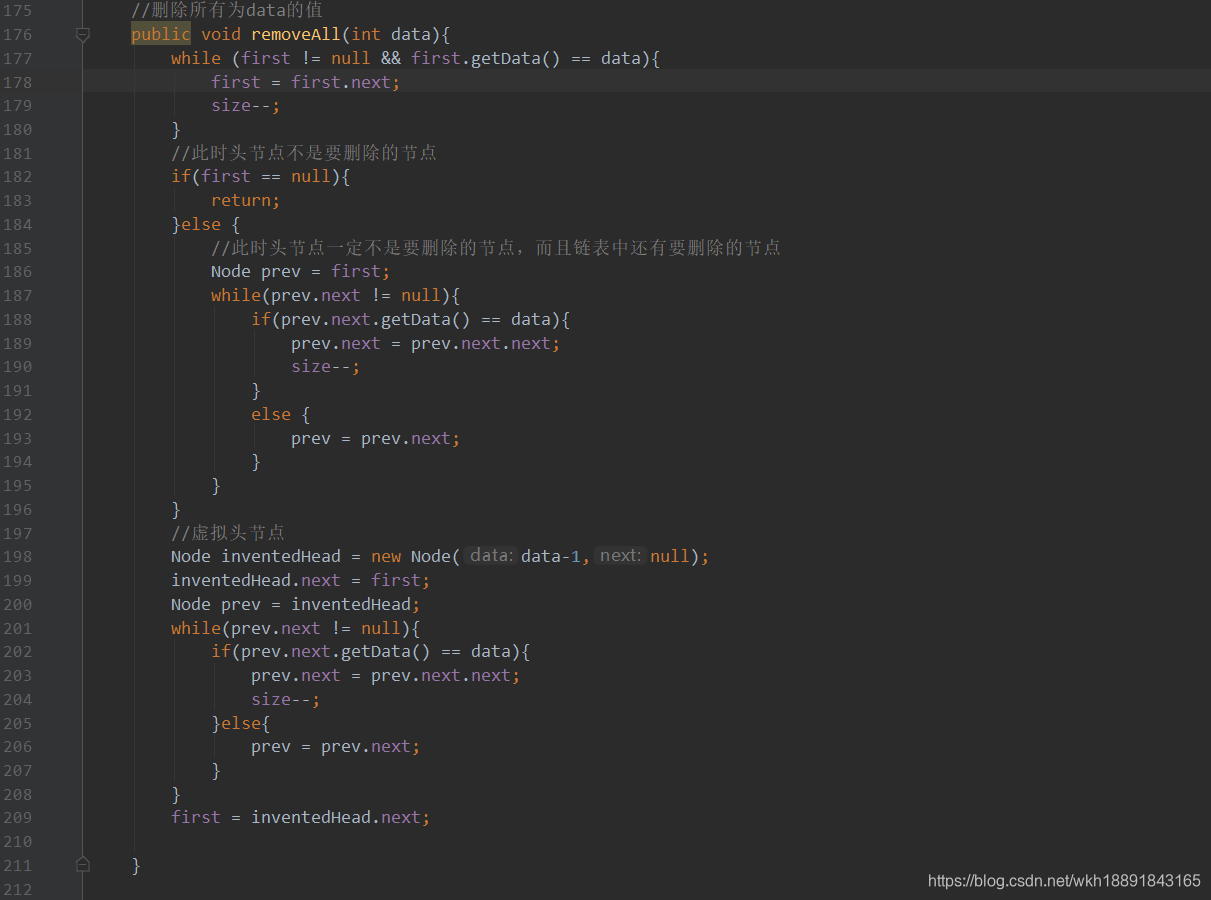Click gutter line number 187

click(17, 295)
